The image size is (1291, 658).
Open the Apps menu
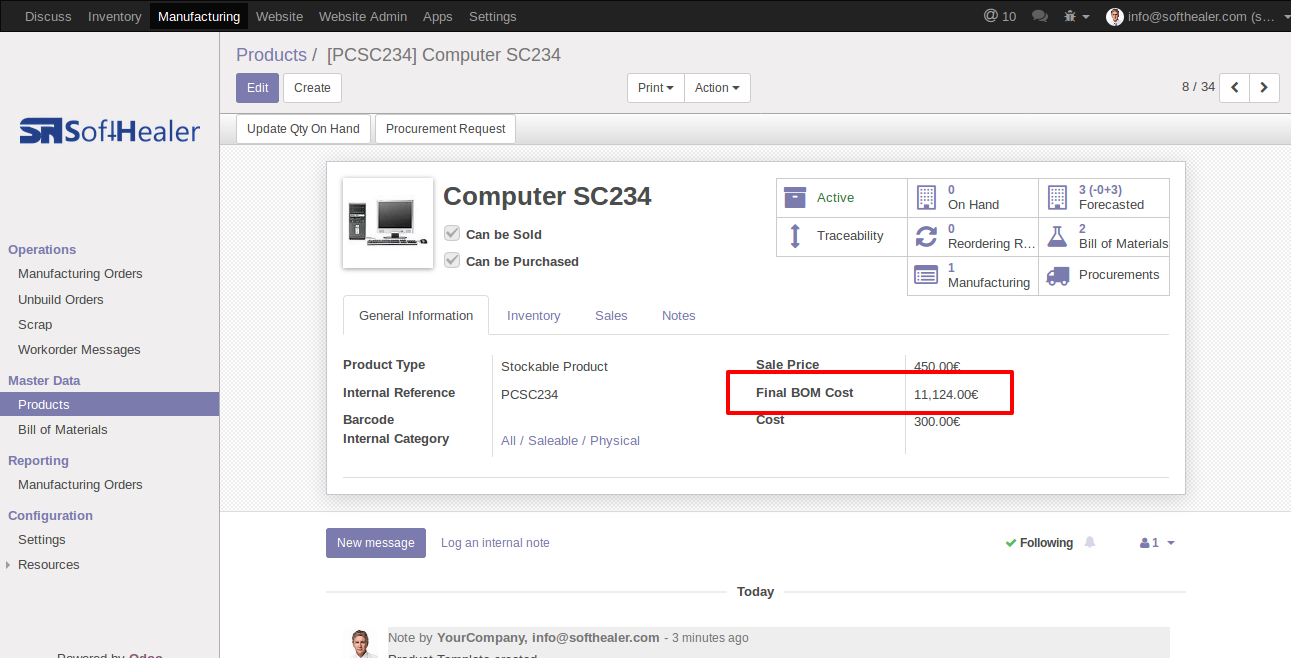(438, 16)
